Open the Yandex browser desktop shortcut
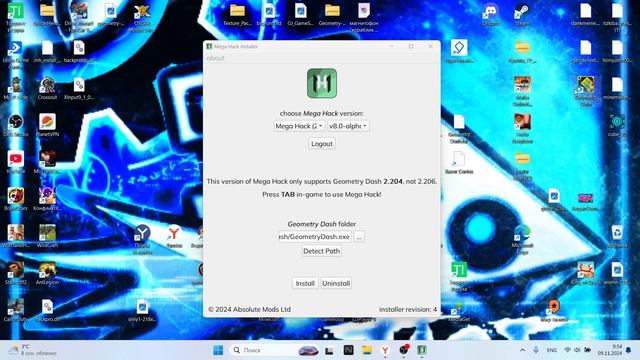The width and height of the screenshot is (640, 360). pos(174,236)
